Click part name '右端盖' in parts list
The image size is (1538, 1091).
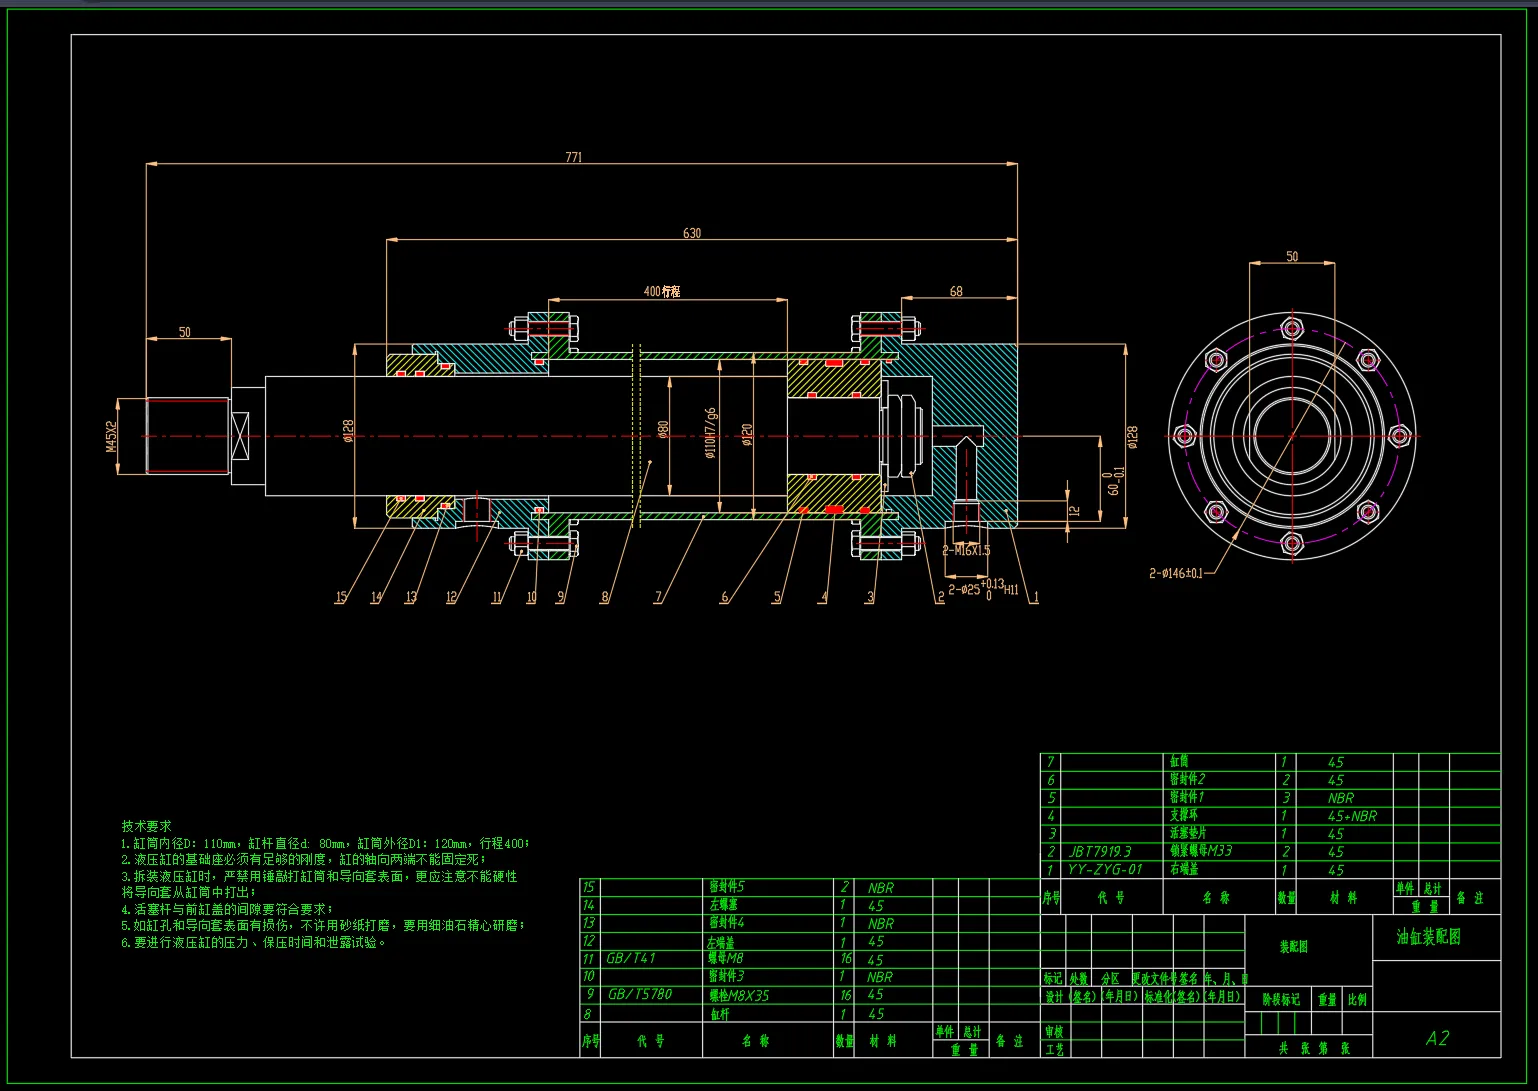(x=1184, y=869)
